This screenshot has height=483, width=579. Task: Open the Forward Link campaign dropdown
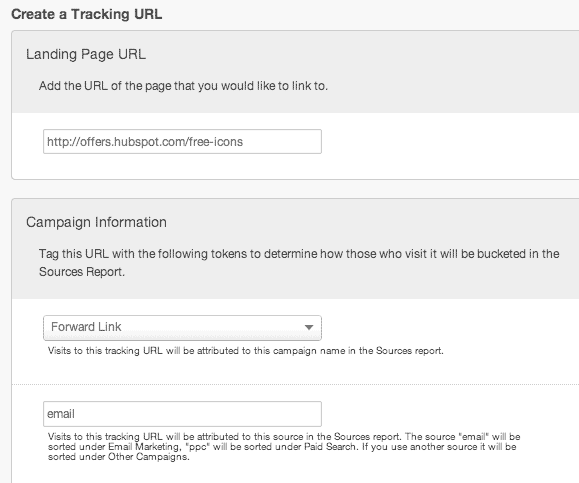[182, 328]
